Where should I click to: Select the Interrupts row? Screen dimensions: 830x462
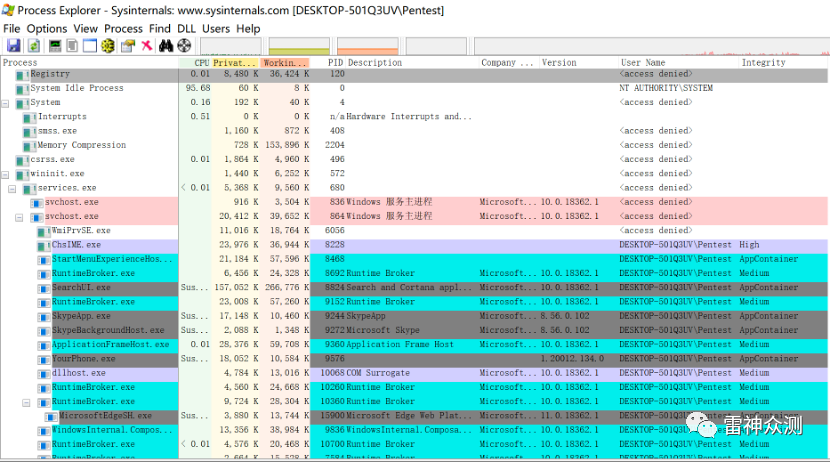(x=414, y=117)
